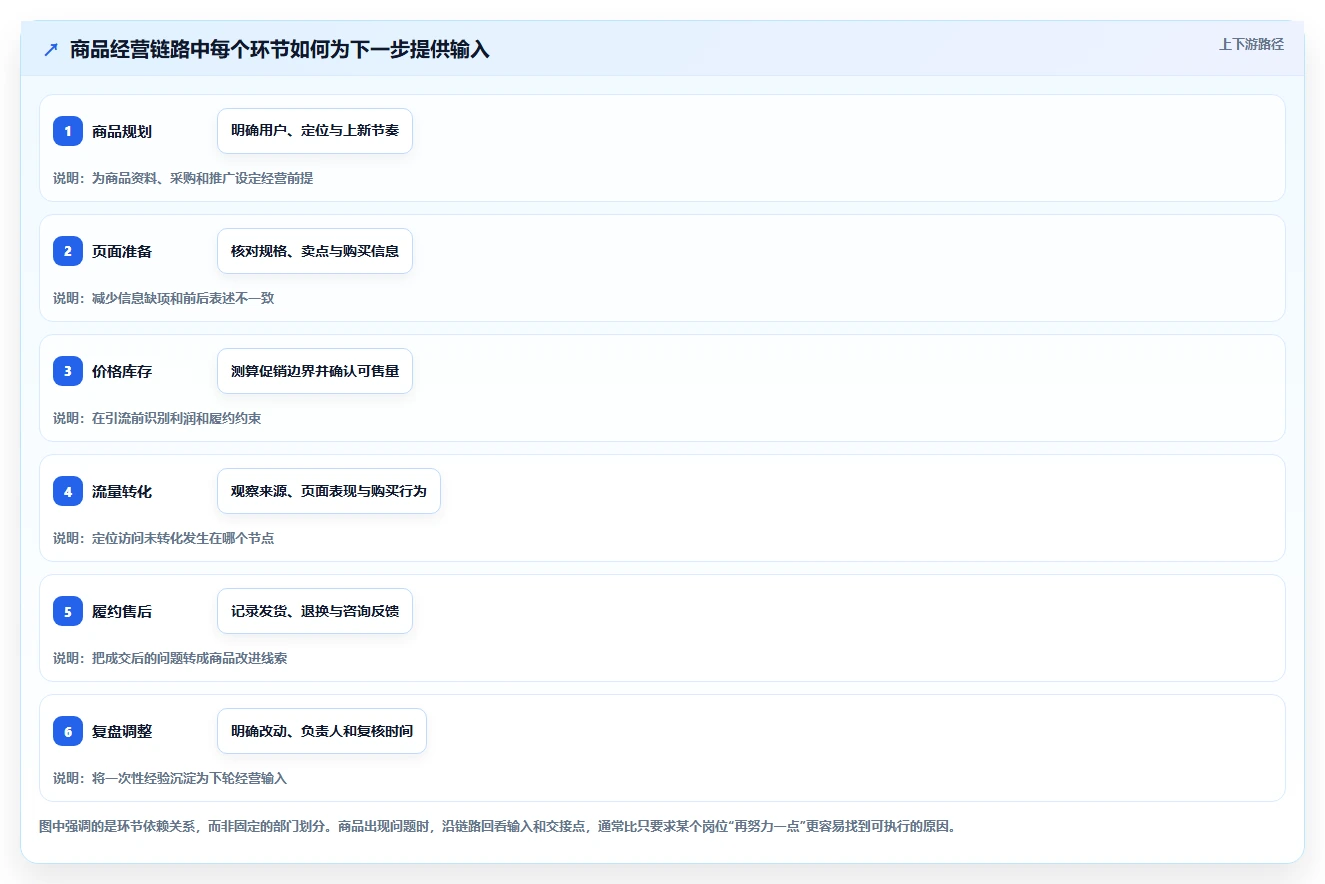Open the 记录发货、退换与咨询反馈 chip
This screenshot has height=884, width=1325.
315,611
